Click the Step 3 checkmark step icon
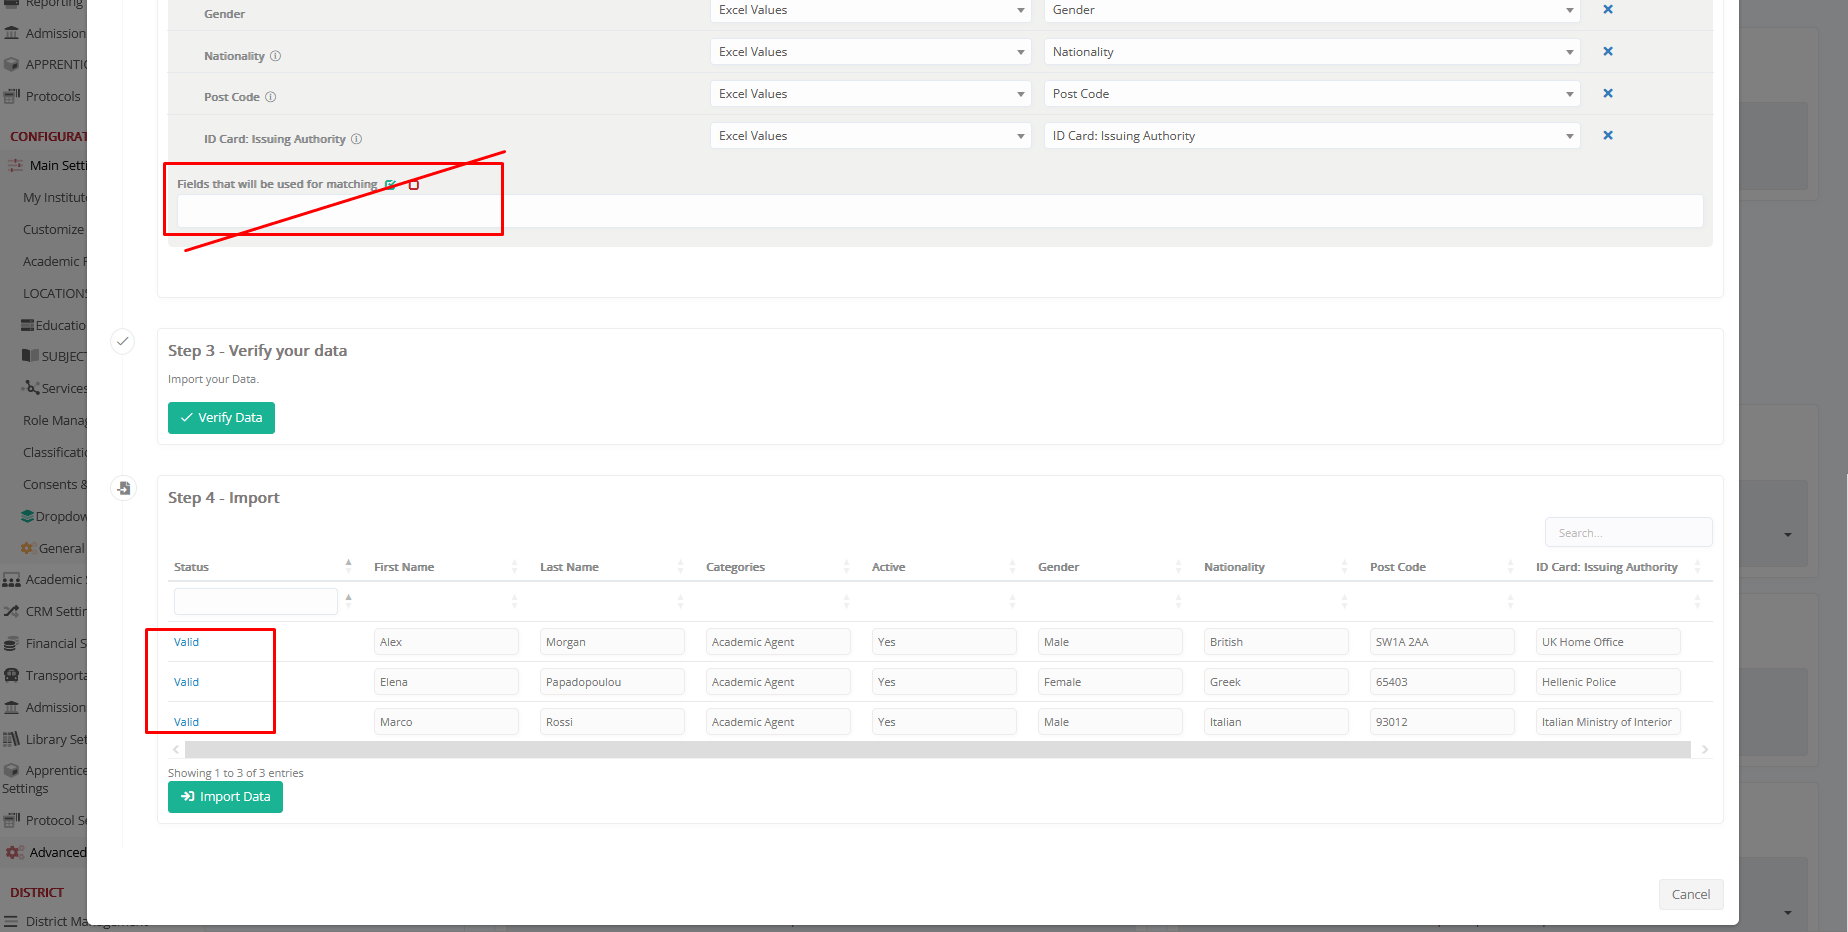 pos(122,341)
